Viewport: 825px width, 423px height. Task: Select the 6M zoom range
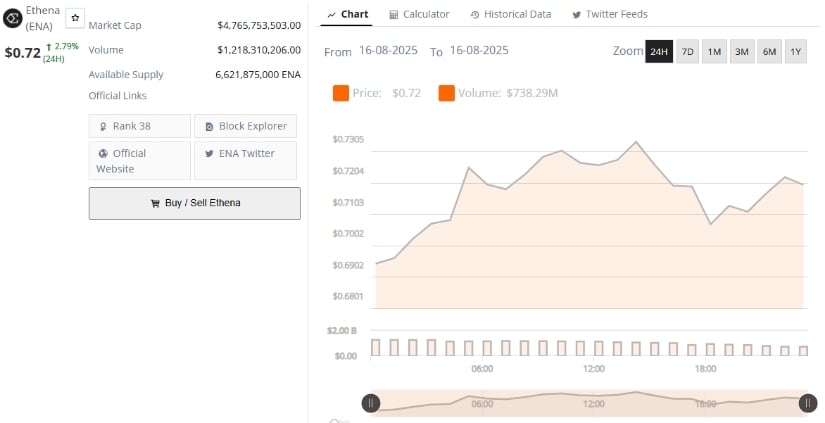(x=769, y=52)
